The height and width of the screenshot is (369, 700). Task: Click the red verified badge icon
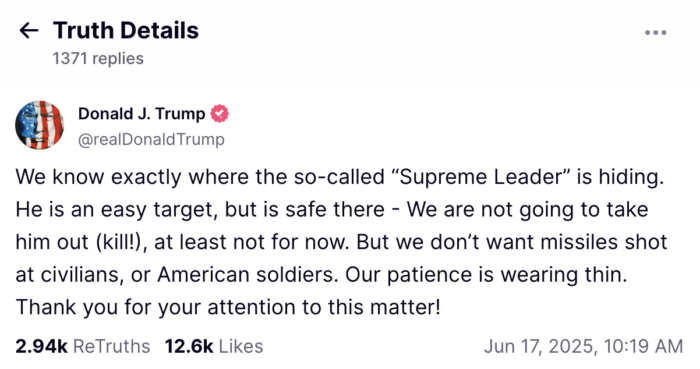pos(219,113)
